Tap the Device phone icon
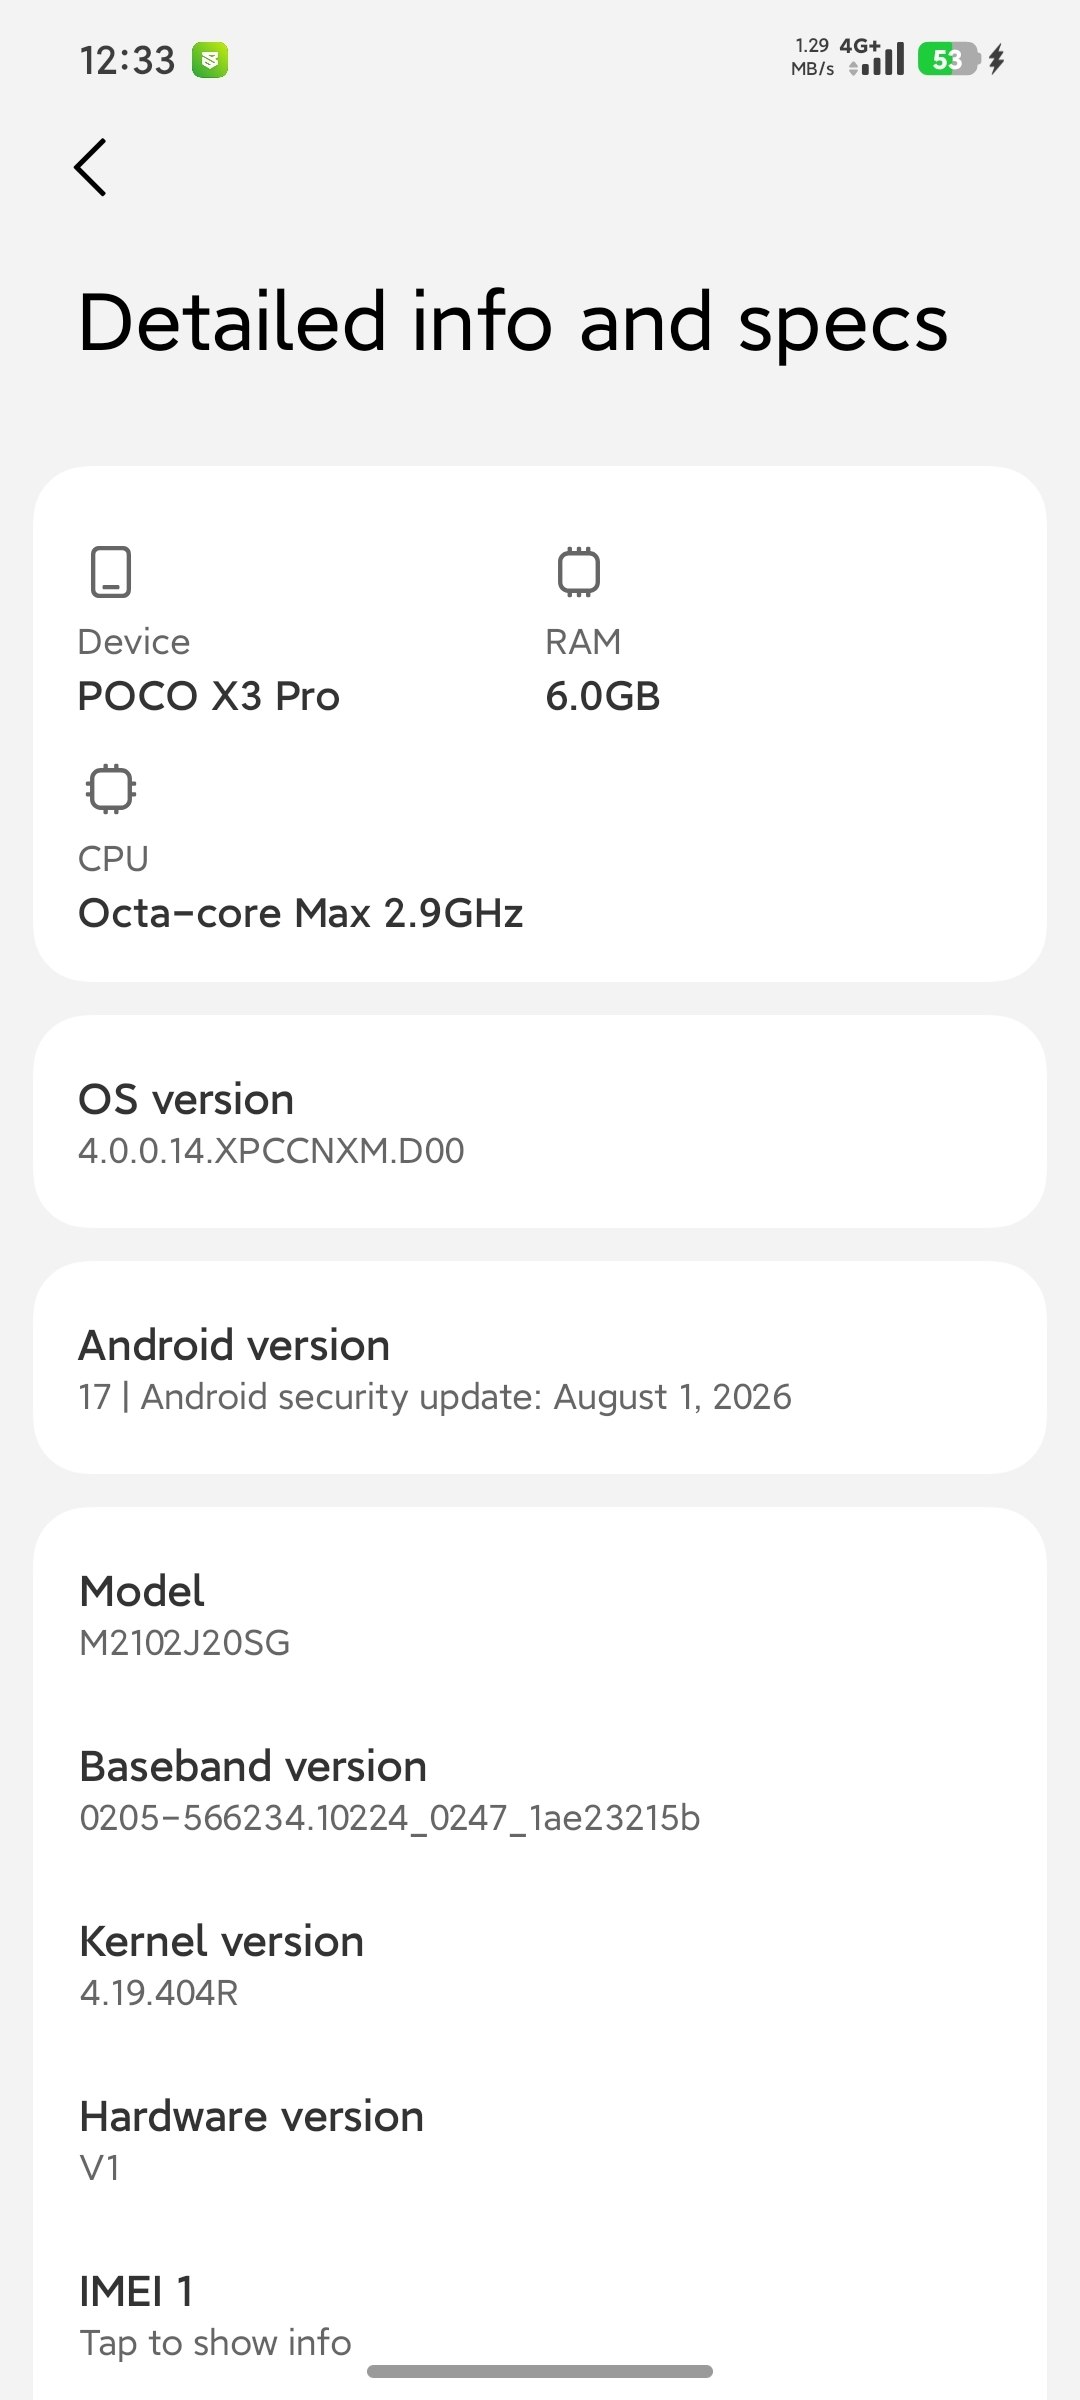This screenshot has width=1080, height=2400. [111, 572]
